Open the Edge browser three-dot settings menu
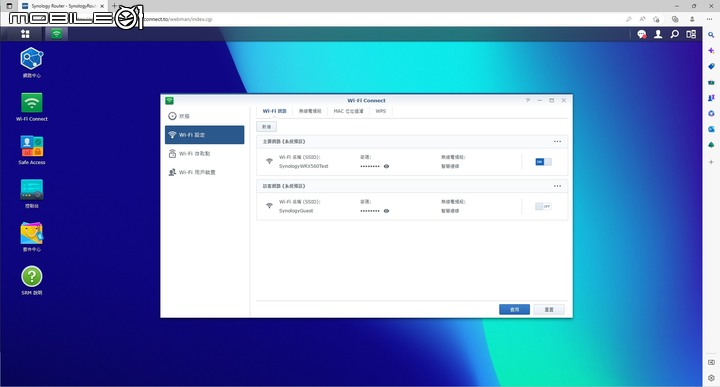The image size is (720, 387). pyautogui.click(x=709, y=19)
